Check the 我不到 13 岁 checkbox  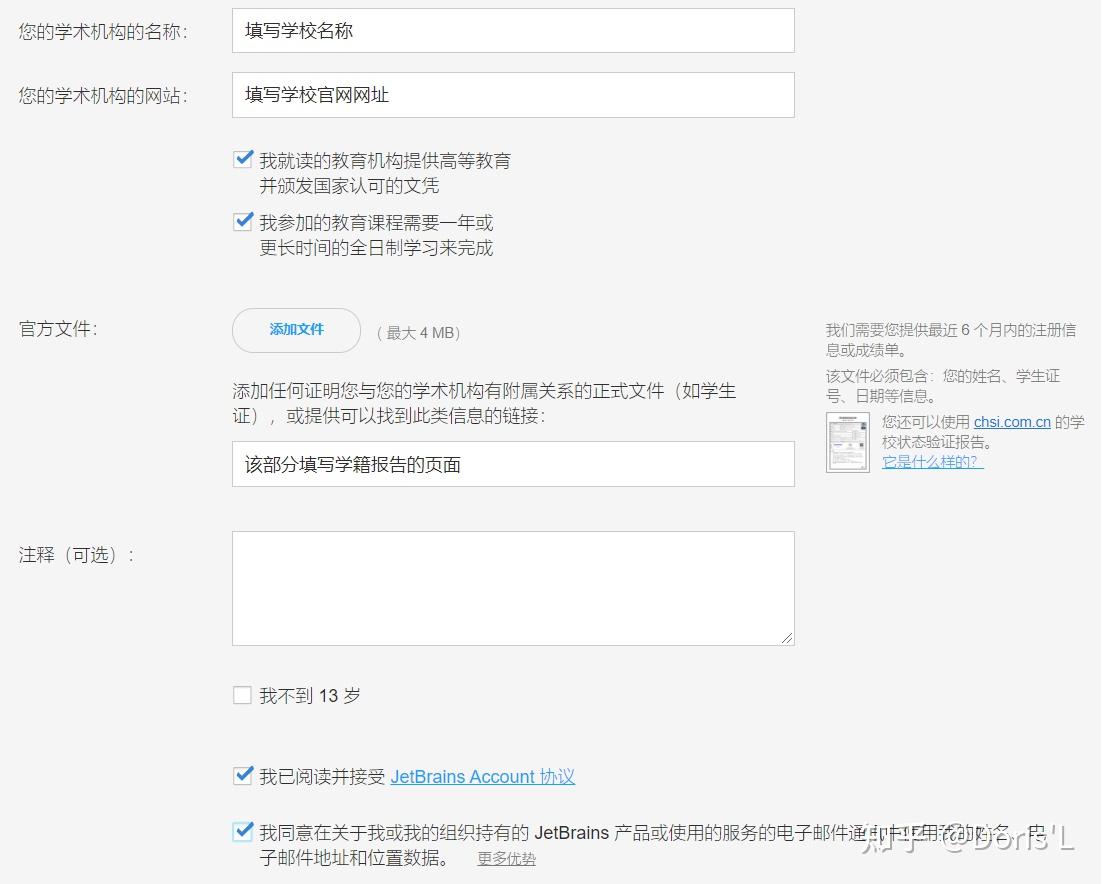pyautogui.click(x=242, y=695)
